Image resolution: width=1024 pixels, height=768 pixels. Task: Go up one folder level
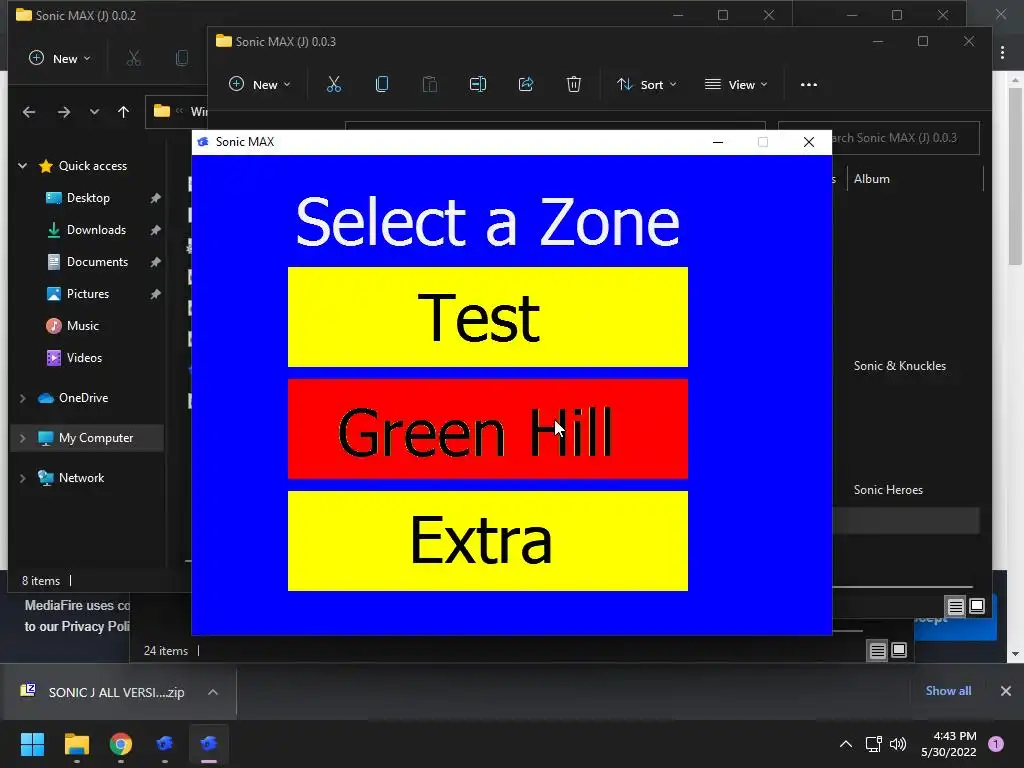point(123,112)
